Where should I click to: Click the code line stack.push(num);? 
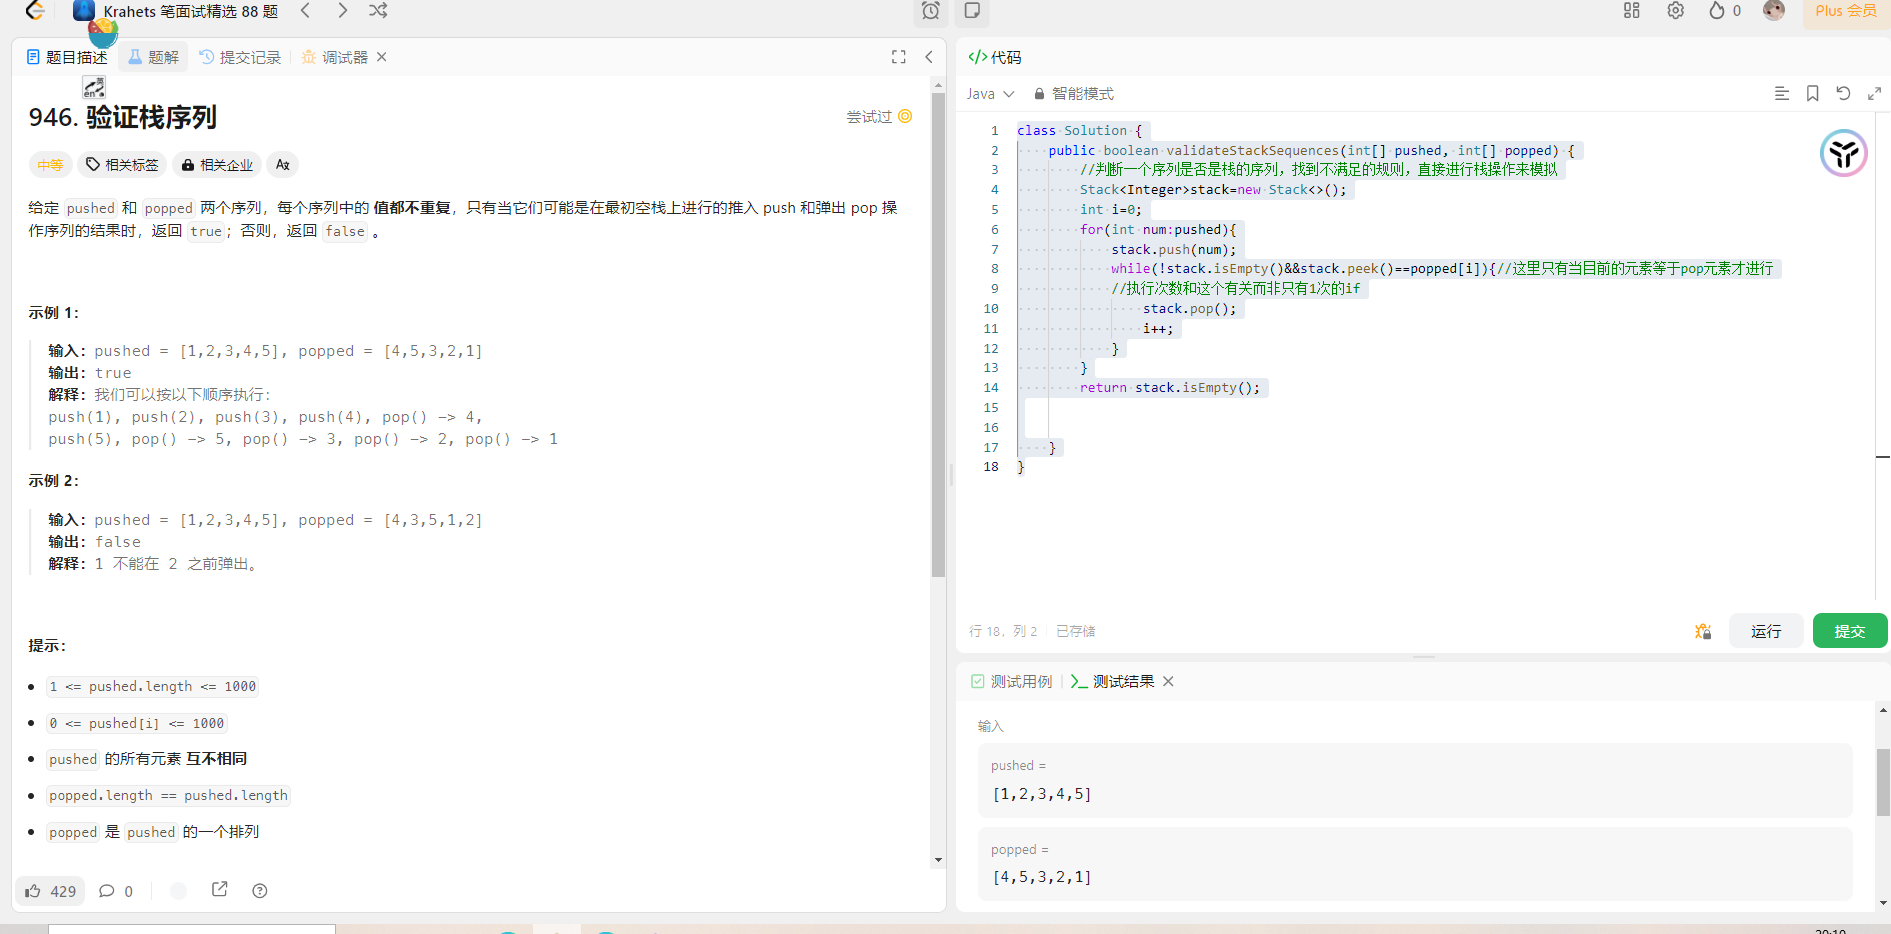[x=1173, y=250]
